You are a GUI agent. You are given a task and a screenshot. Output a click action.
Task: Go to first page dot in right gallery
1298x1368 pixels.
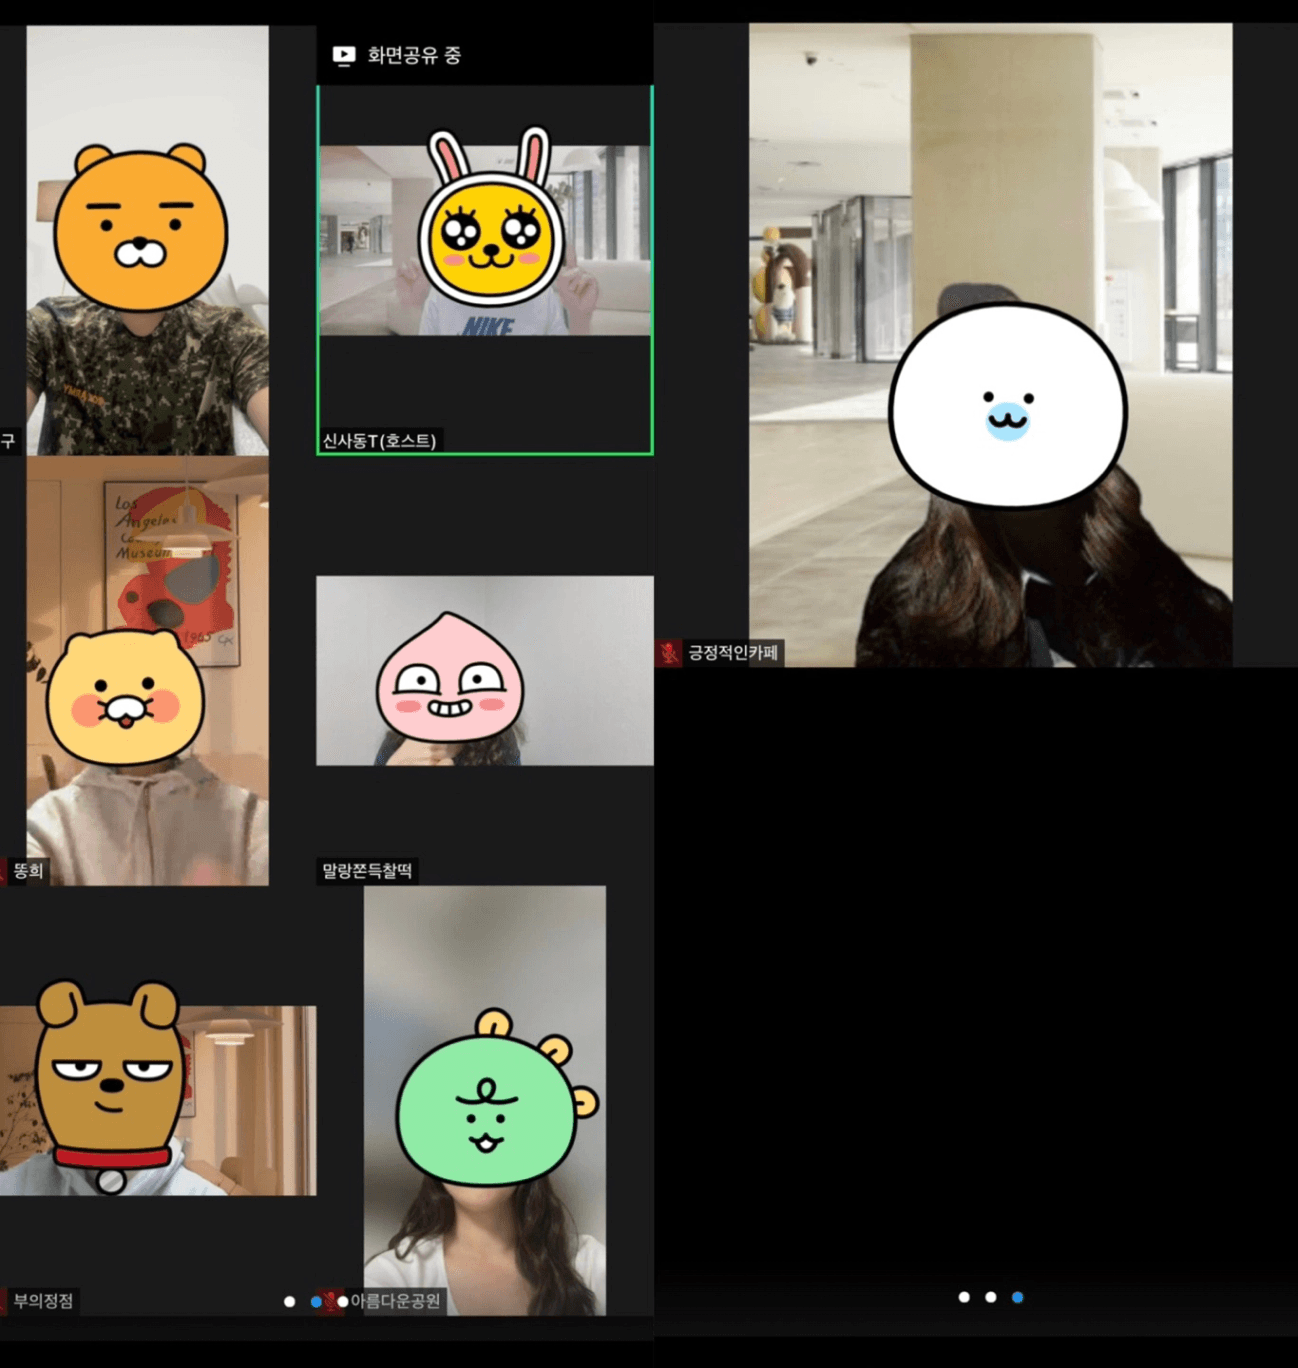(x=964, y=1297)
